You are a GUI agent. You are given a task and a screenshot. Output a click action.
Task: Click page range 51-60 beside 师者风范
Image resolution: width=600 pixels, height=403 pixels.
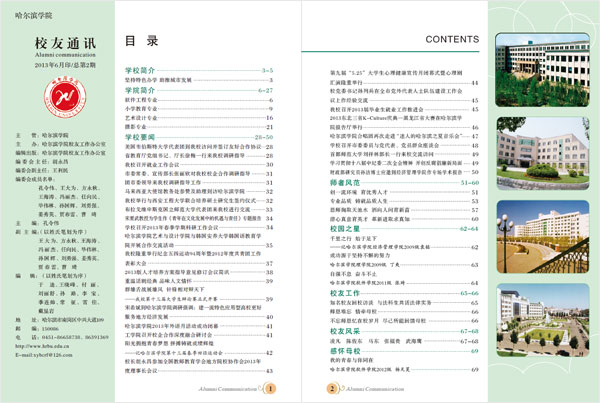470,183
